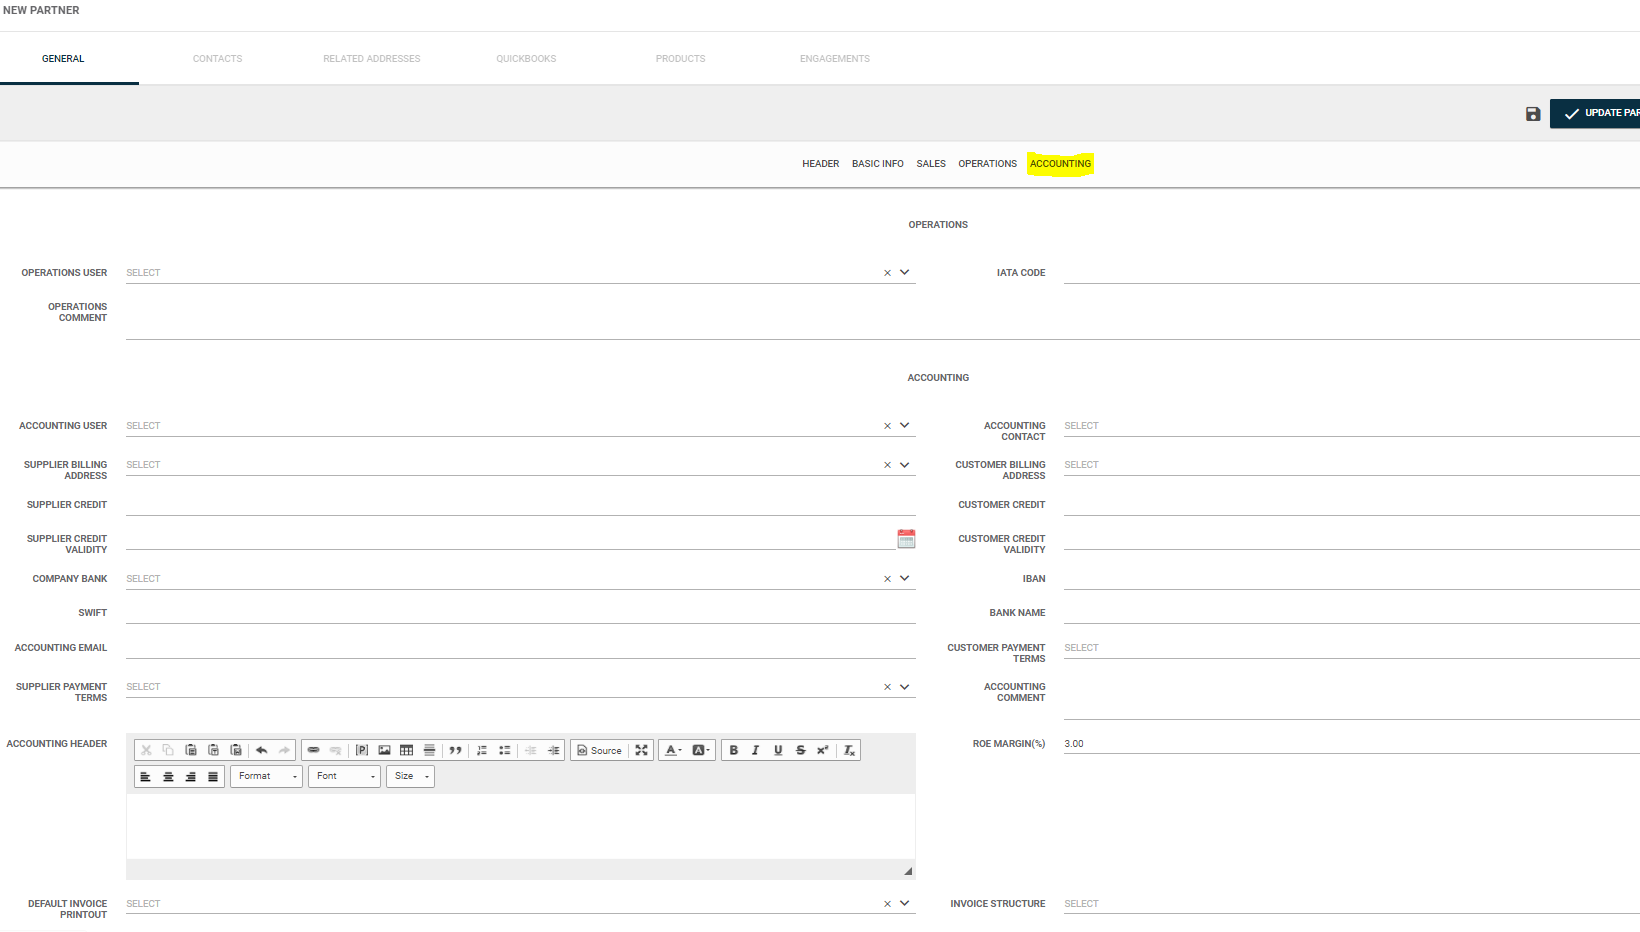Insert a numbered list
The width and height of the screenshot is (1640, 932).
482,750
